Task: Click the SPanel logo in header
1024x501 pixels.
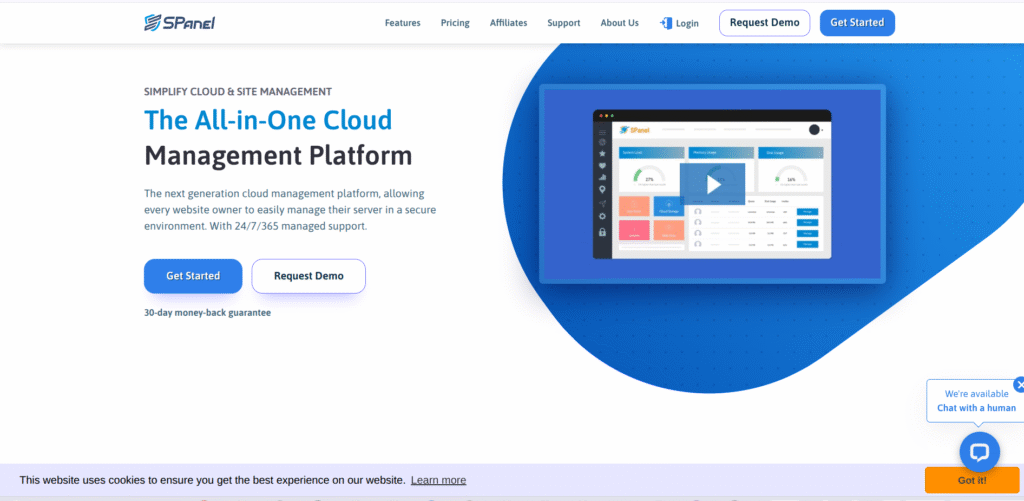Action: [x=180, y=23]
